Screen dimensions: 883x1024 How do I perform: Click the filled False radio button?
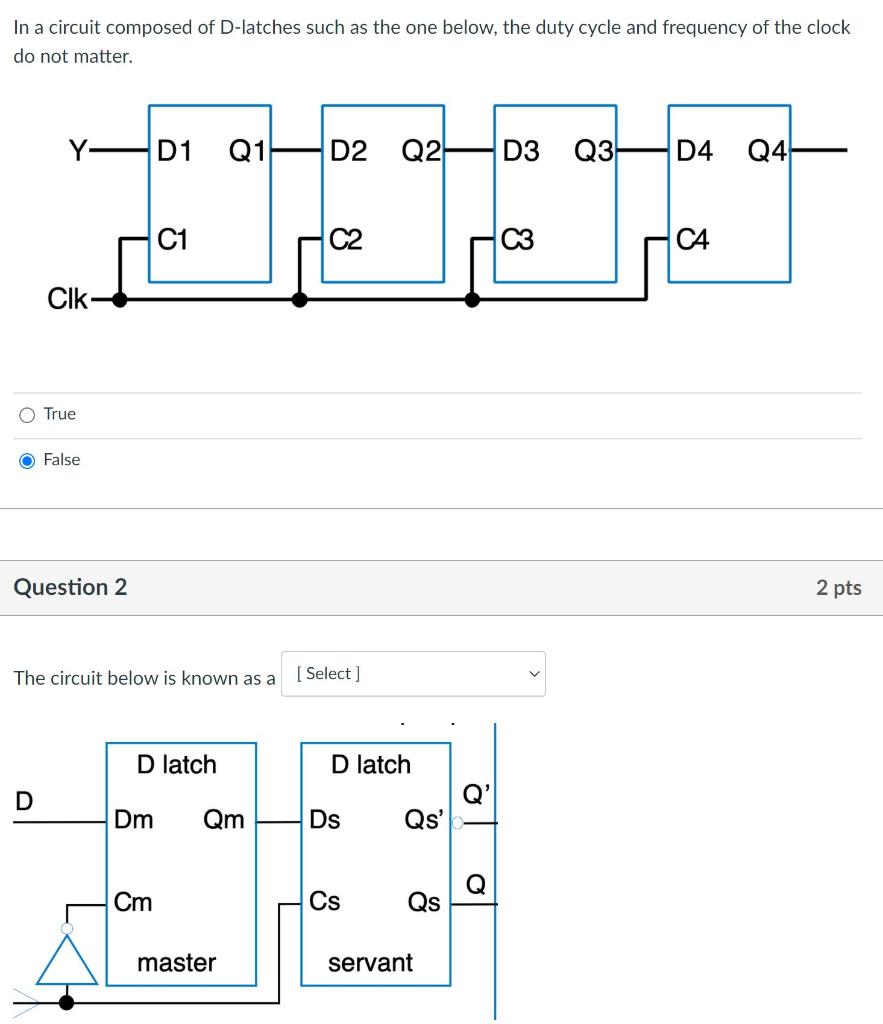(x=25, y=460)
